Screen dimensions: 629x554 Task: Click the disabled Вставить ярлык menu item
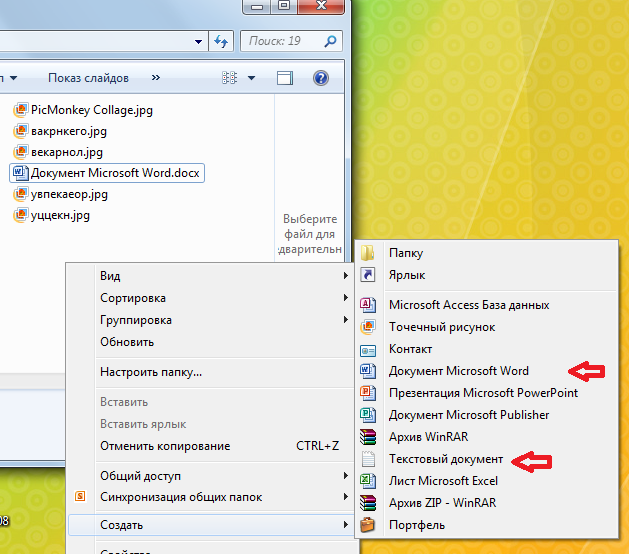click(x=211, y=424)
